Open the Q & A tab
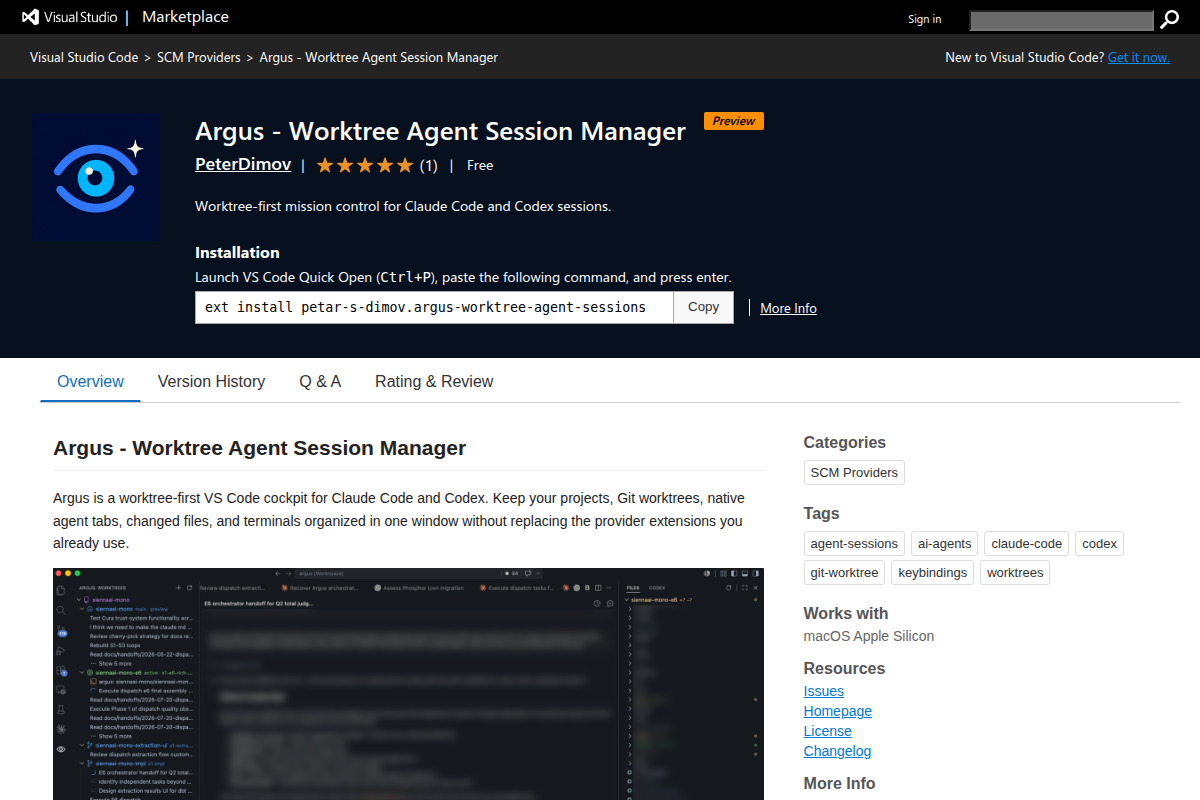Image resolution: width=1200 pixels, height=800 pixels. tap(320, 381)
